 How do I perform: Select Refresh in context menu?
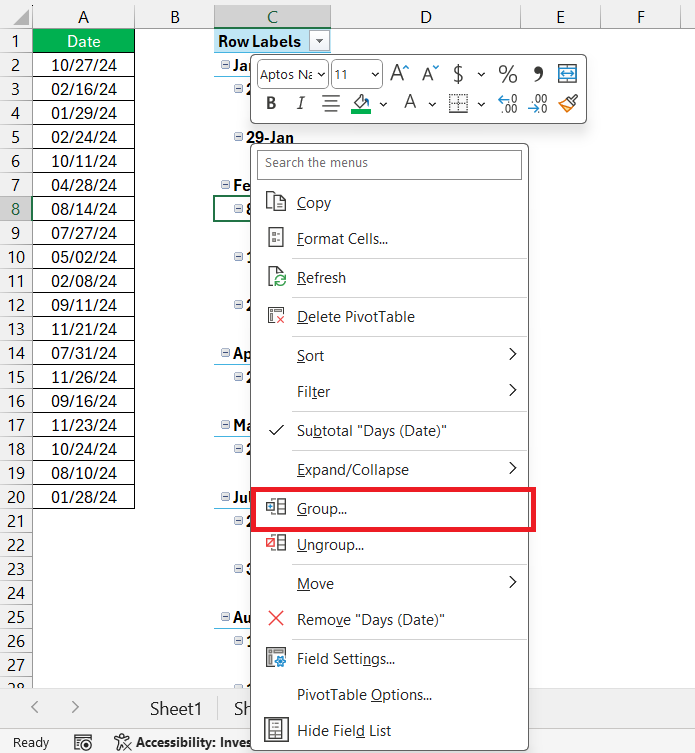(389, 278)
